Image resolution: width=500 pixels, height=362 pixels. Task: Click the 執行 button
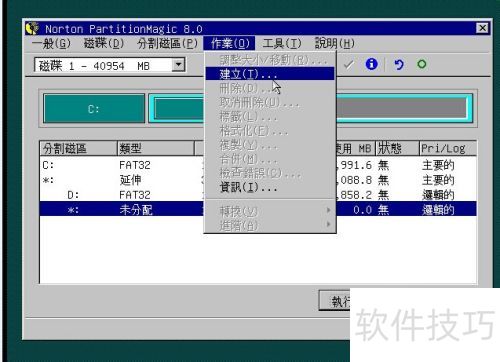coord(335,301)
